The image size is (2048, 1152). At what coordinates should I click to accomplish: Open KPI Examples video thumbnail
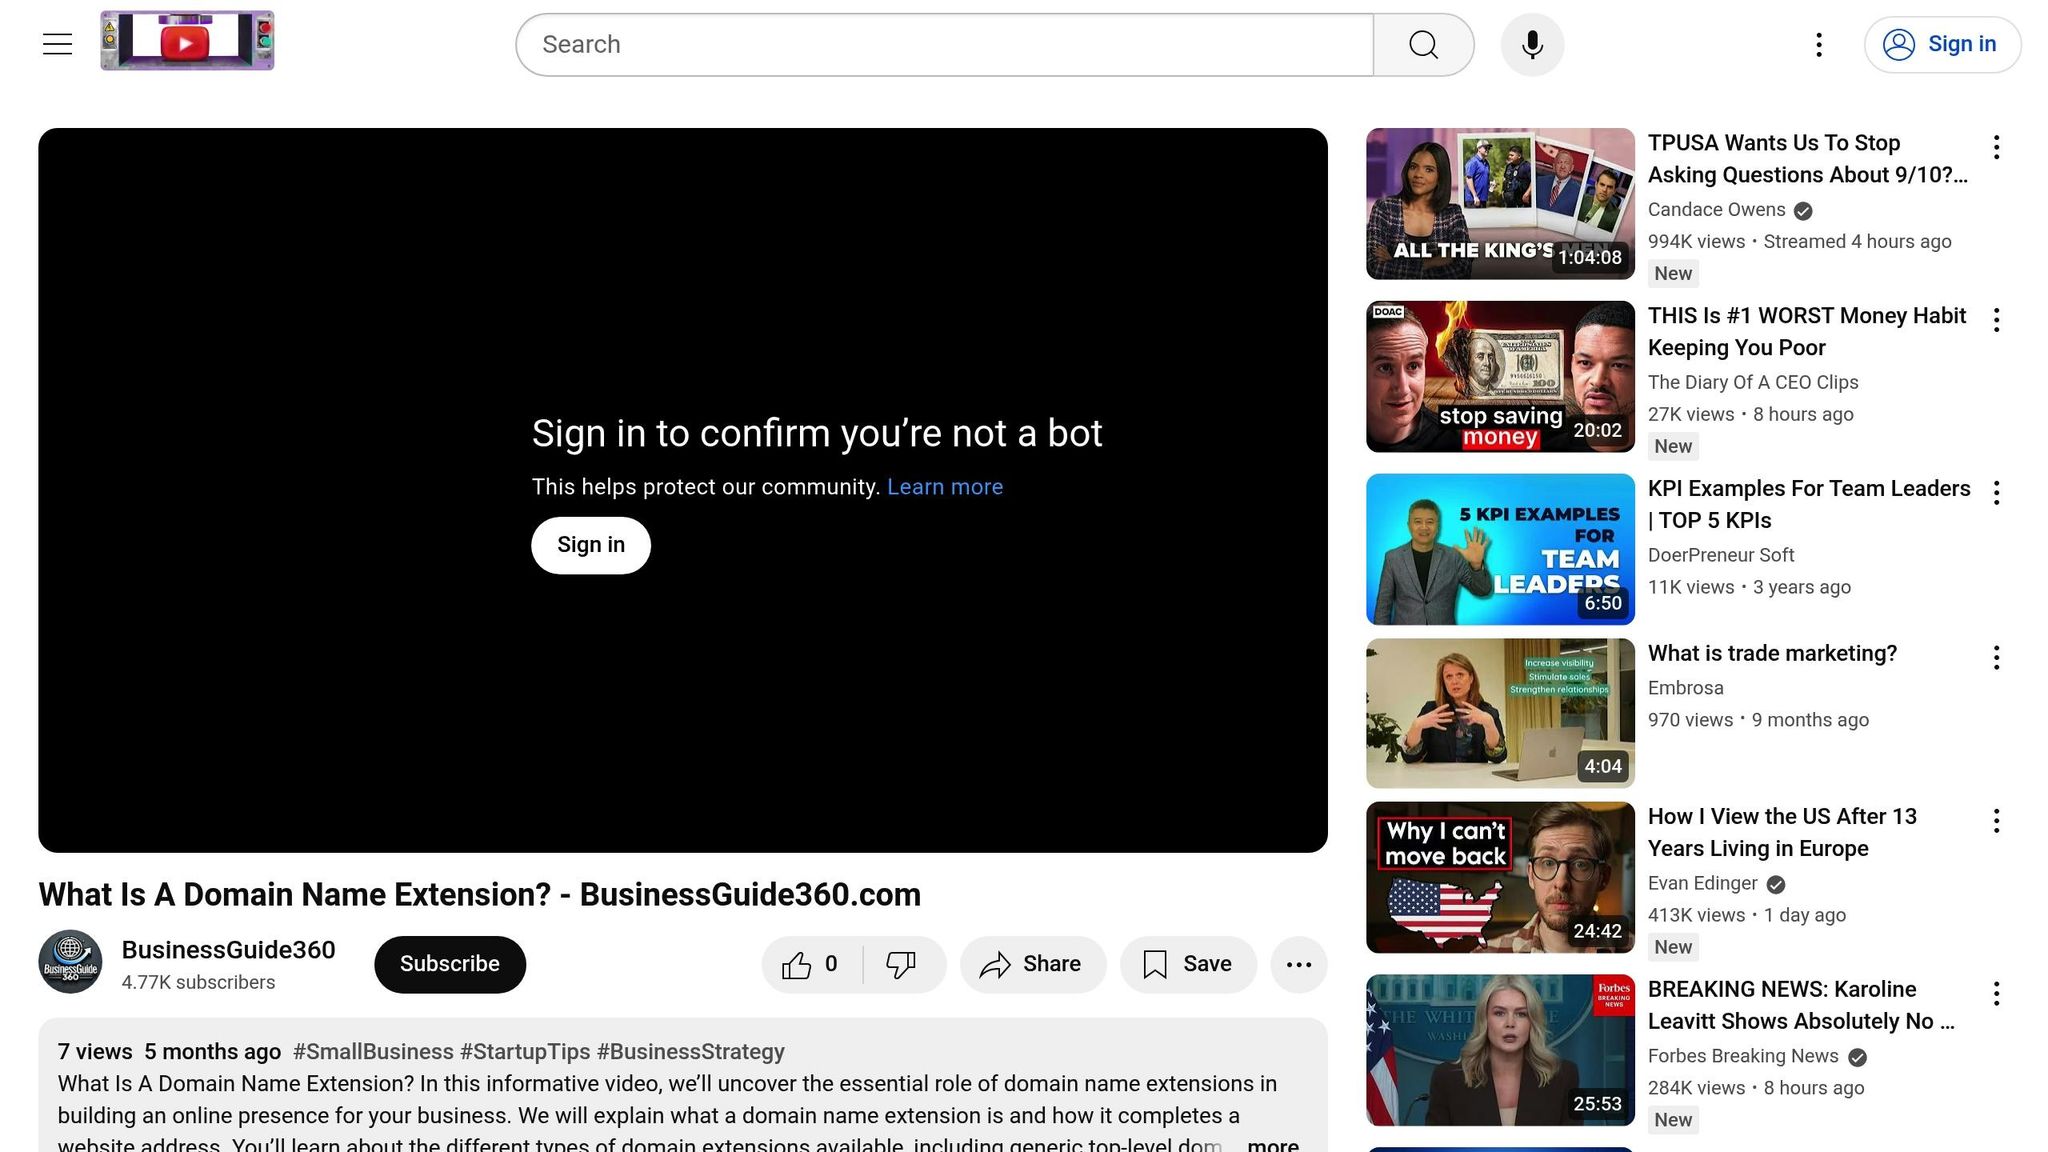click(x=1500, y=549)
